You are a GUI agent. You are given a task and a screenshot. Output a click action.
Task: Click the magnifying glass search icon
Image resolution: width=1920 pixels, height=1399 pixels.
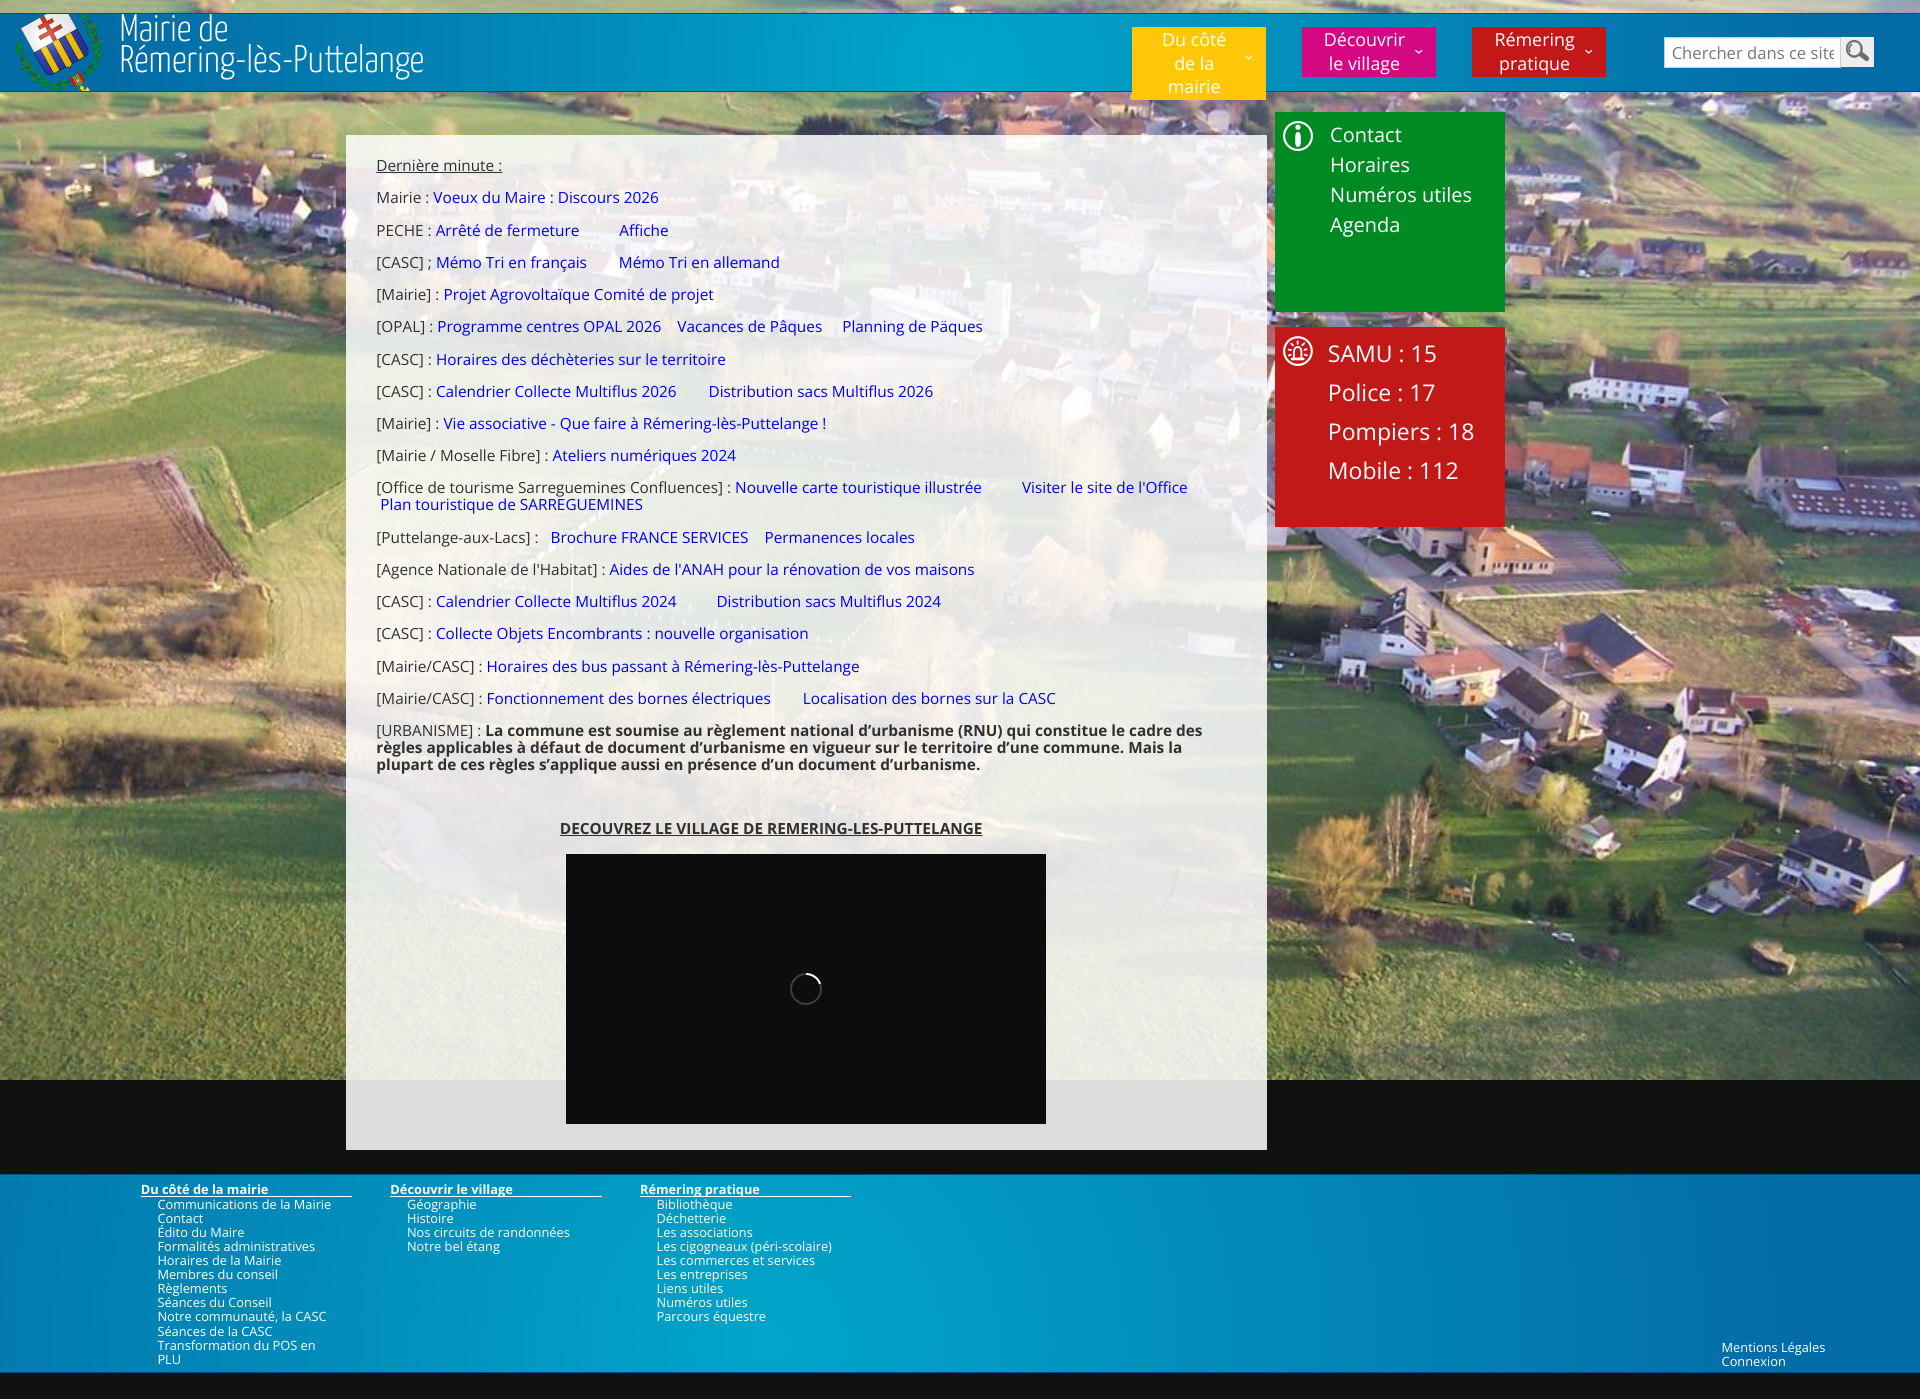(x=1857, y=52)
